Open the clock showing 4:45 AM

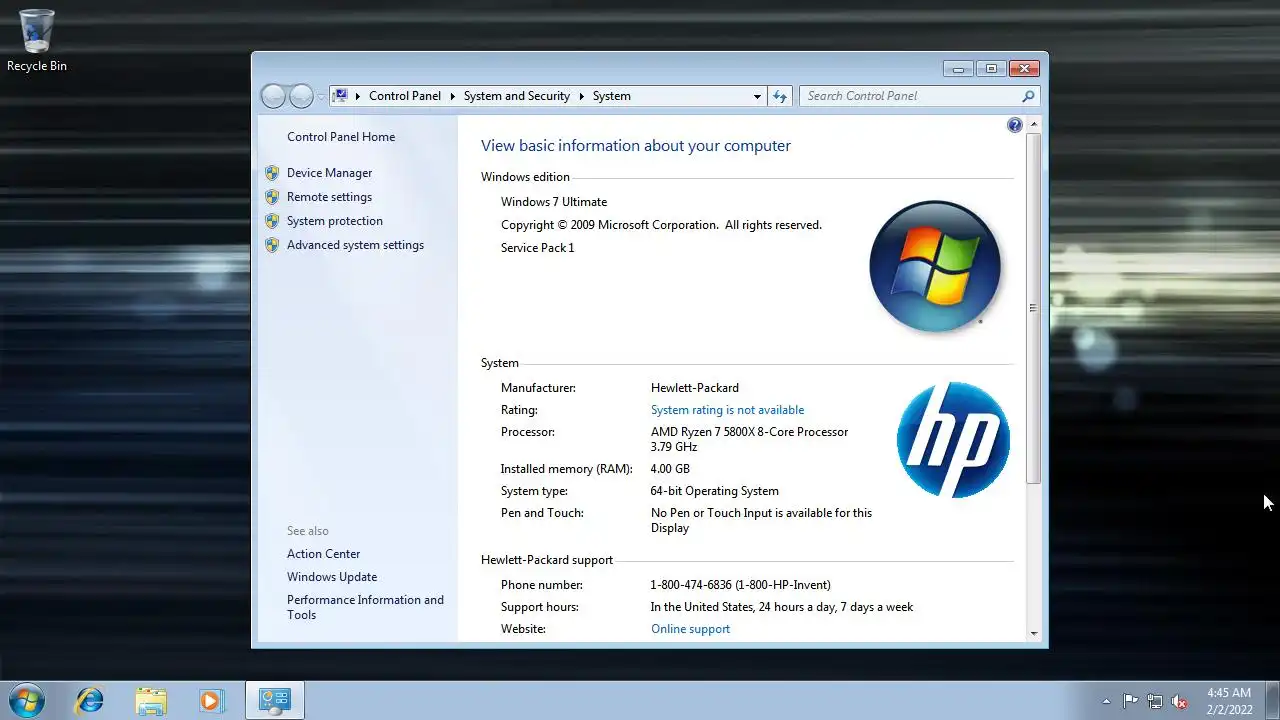click(1228, 700)
